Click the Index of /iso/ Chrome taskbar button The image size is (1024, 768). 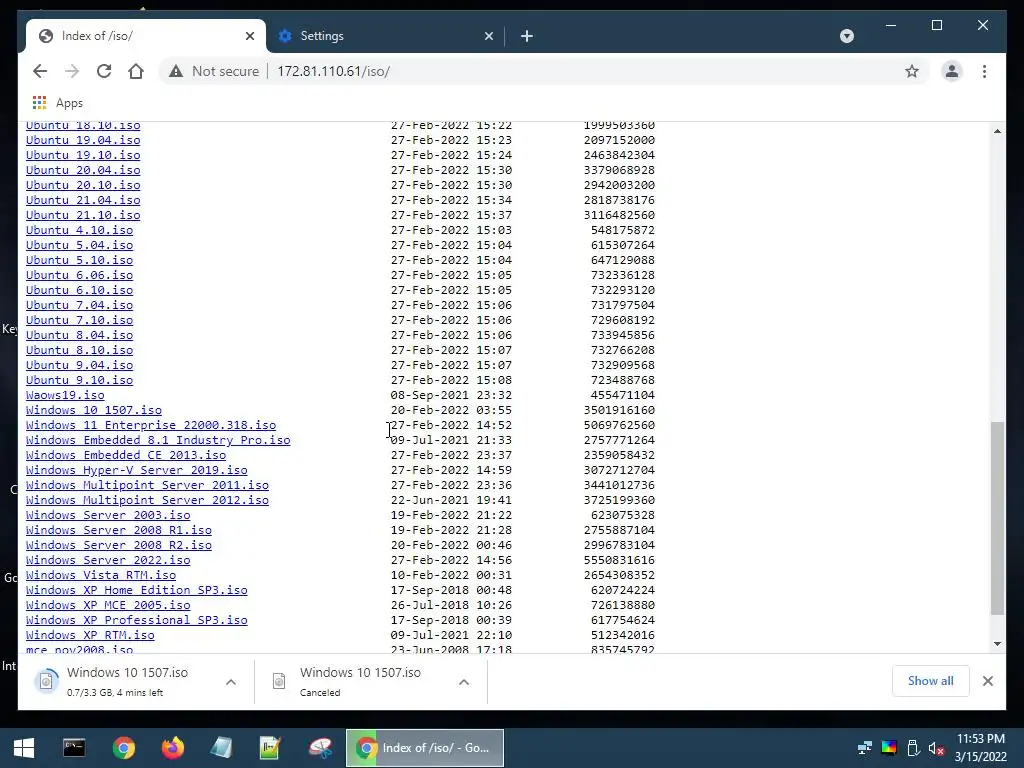point(424,748)
